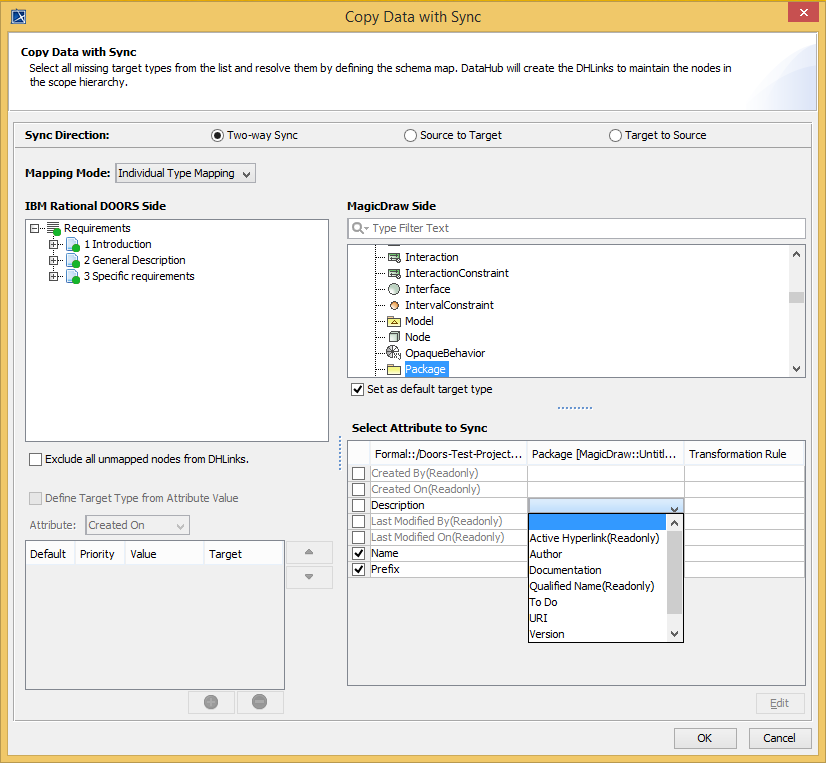The height and width of the screenshot is (763, 826).
Task: Click the Type Filter Text field
Action: click(580, 228)
